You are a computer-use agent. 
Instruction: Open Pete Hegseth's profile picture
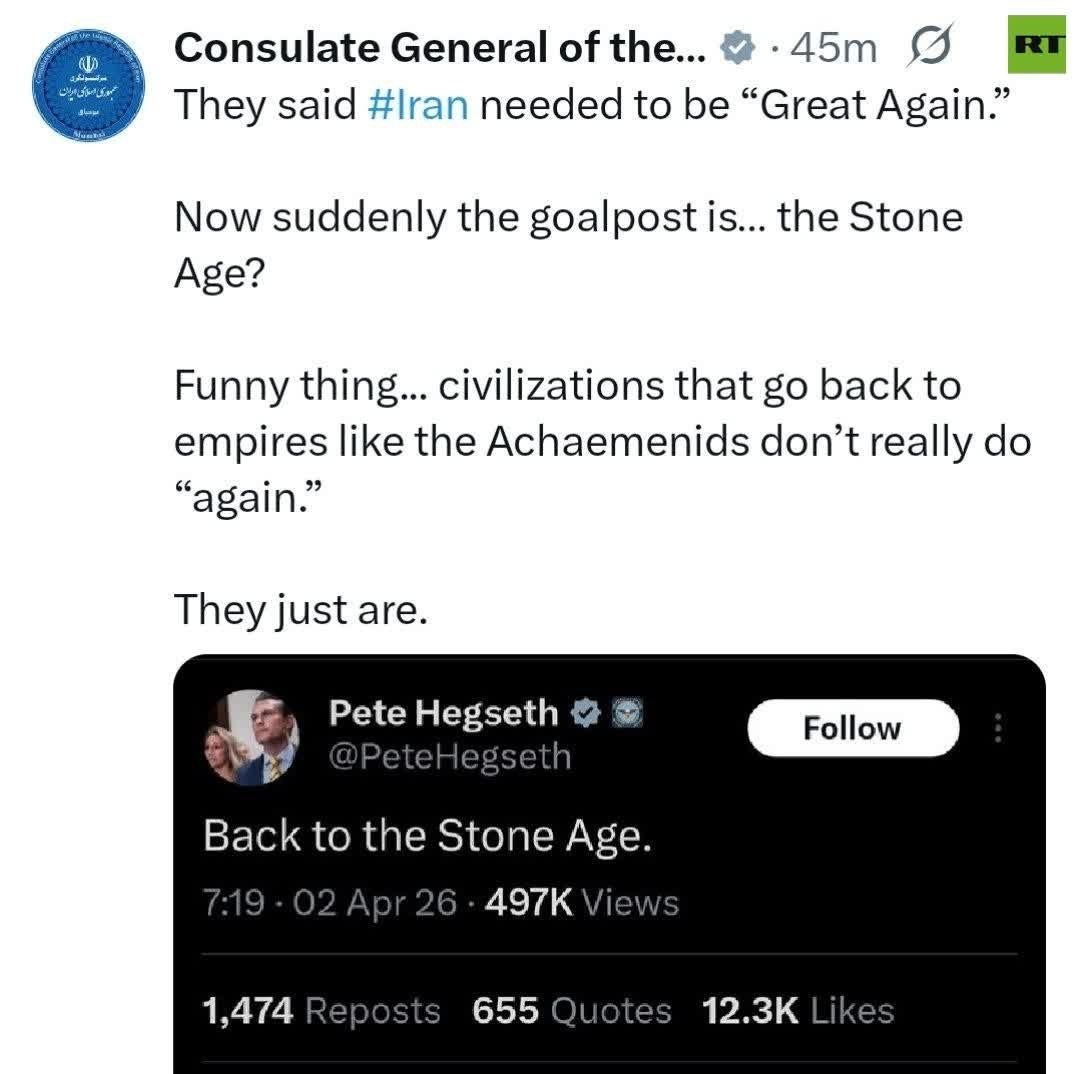253,737
